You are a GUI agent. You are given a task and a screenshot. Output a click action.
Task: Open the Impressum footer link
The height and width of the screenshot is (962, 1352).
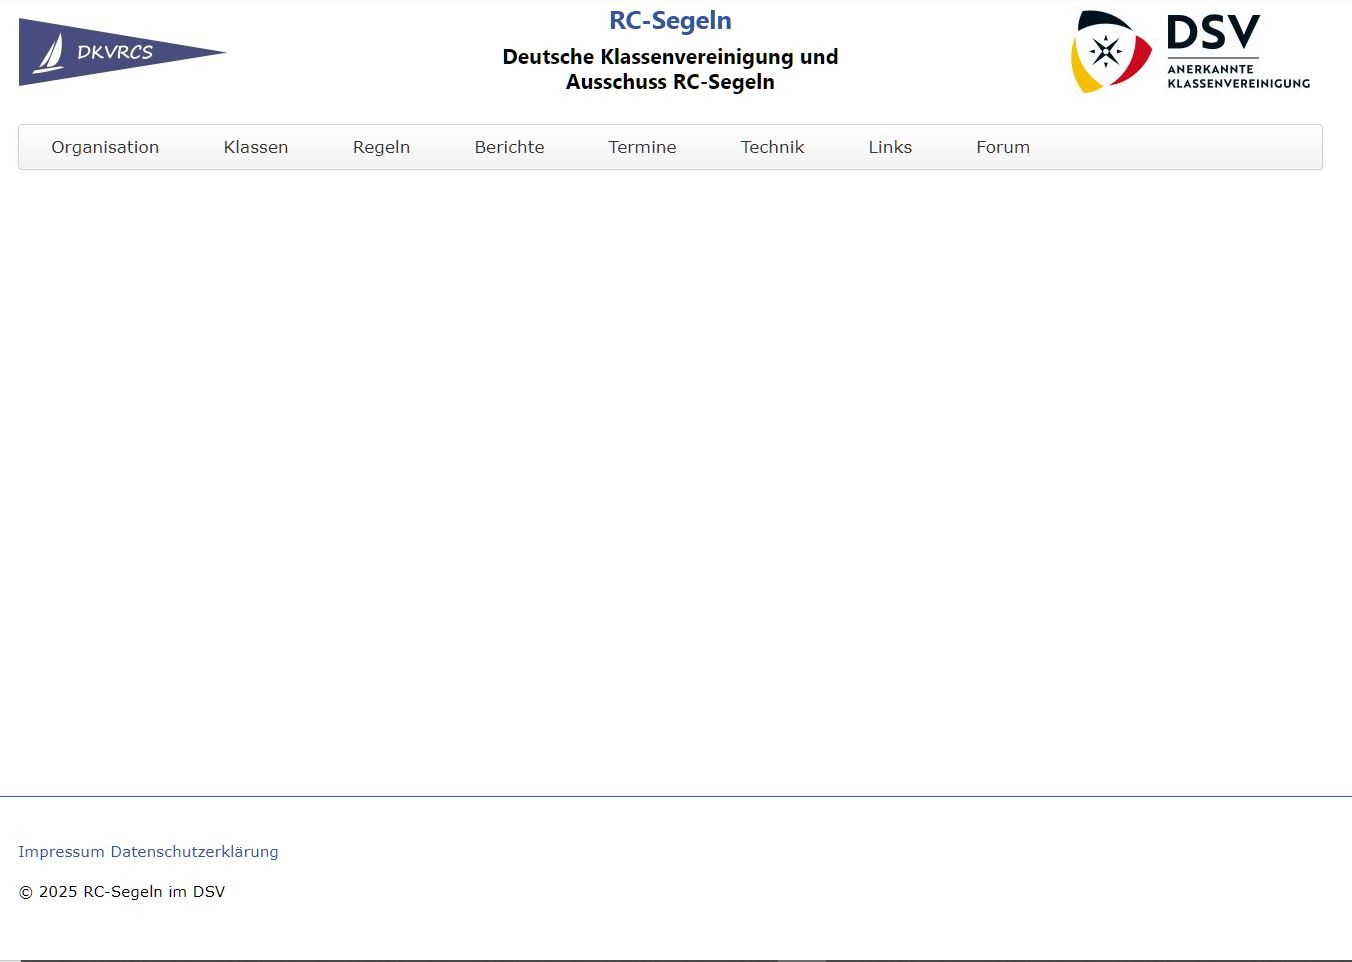[x=61, y=852]
